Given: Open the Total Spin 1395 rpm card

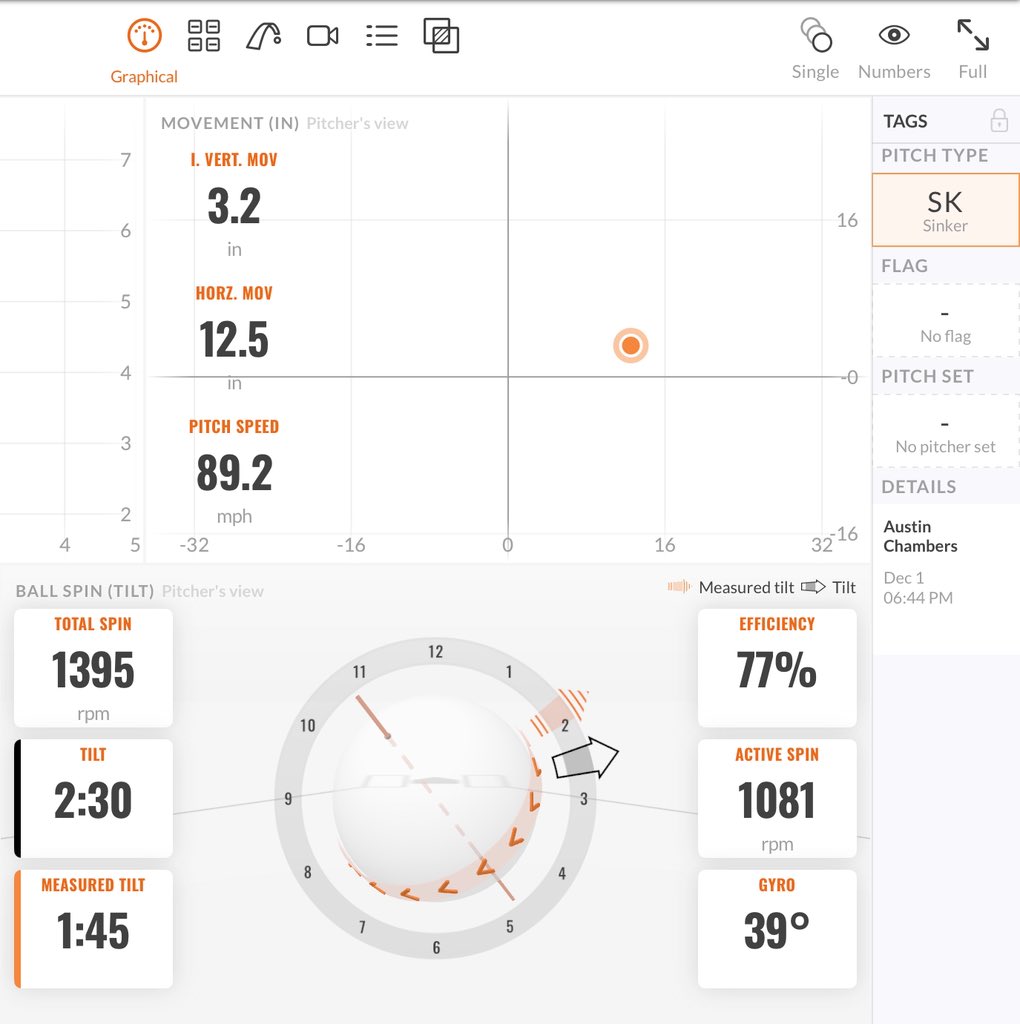Looking at the screenshot, I should point(93,668).
